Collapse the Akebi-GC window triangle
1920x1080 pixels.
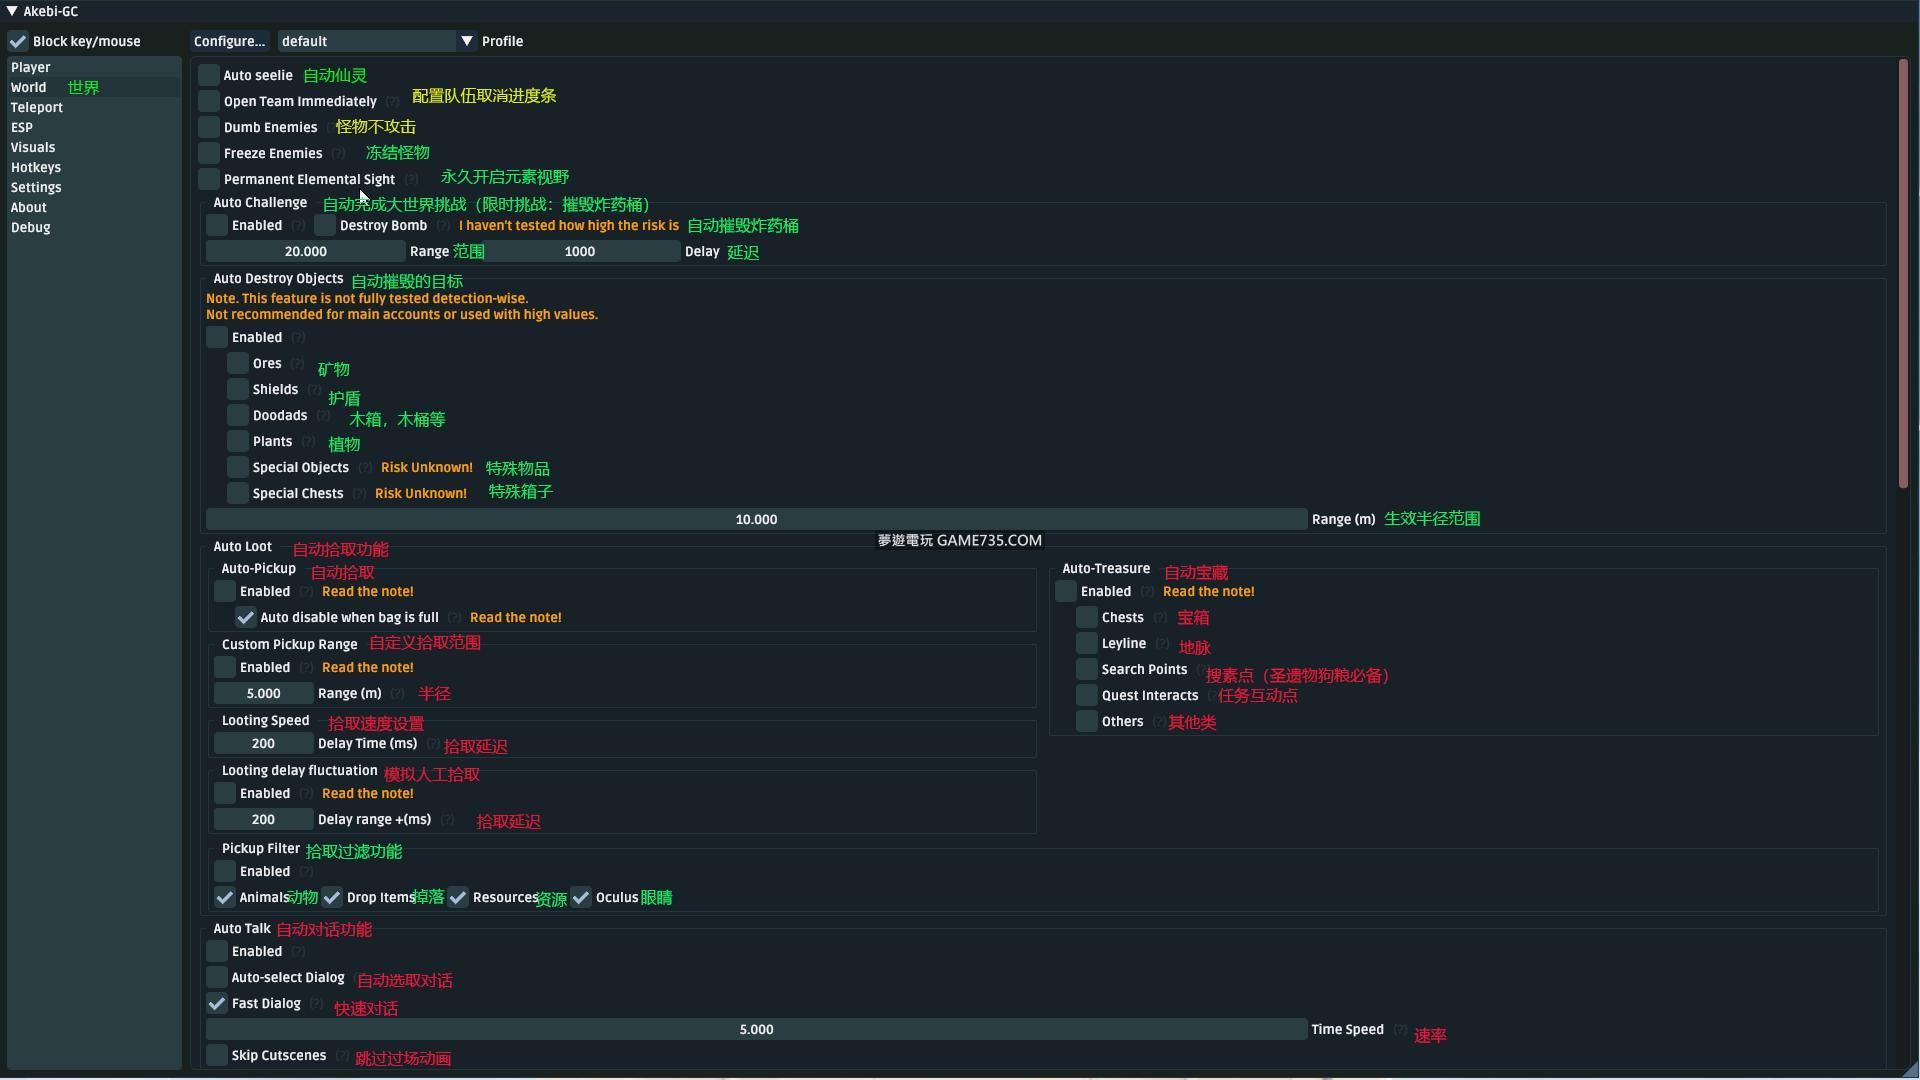[x=12, y=11]
